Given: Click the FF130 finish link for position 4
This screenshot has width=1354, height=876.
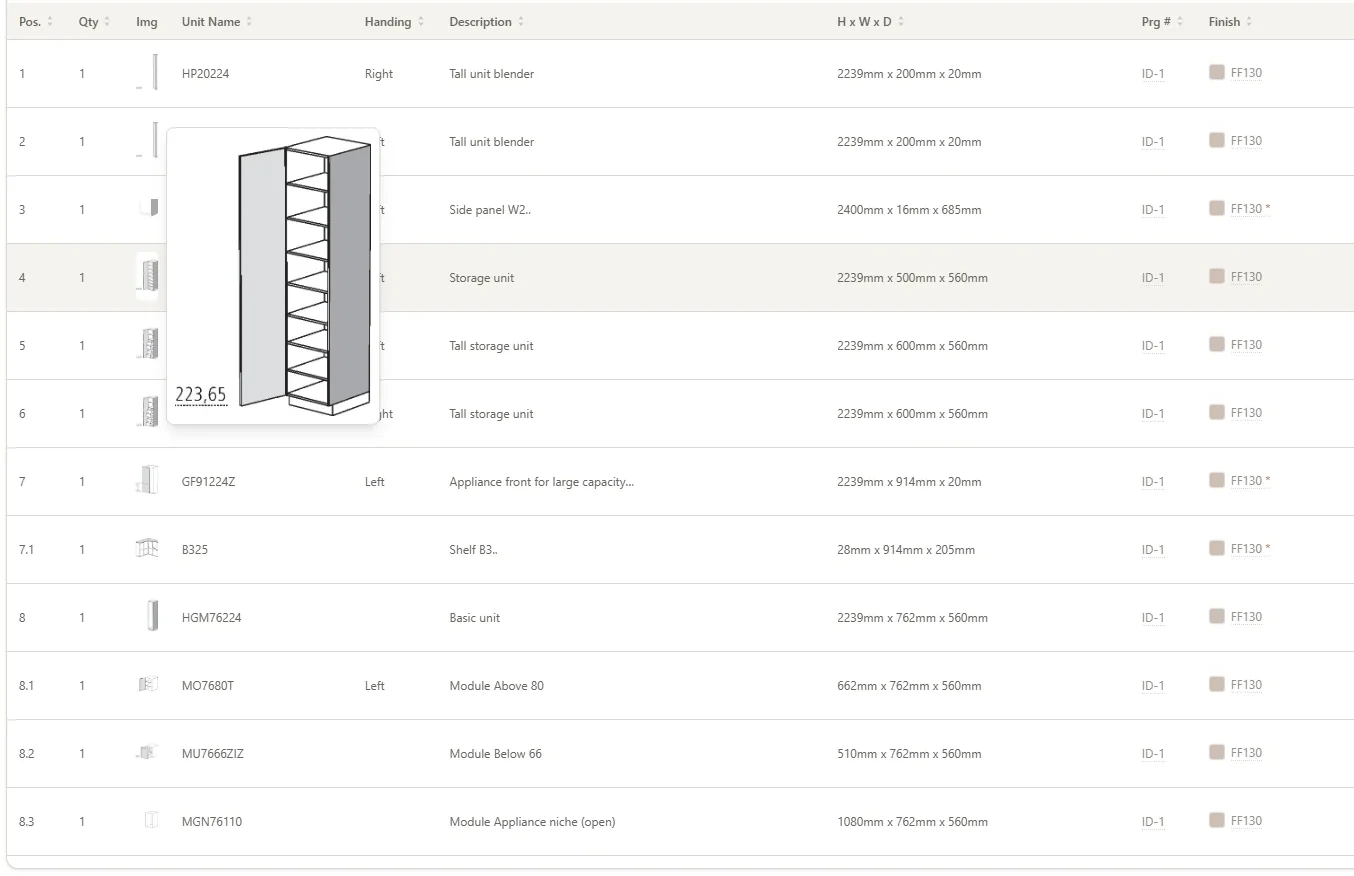Looking at the screenshot, I should click(x=1247, y=277).
